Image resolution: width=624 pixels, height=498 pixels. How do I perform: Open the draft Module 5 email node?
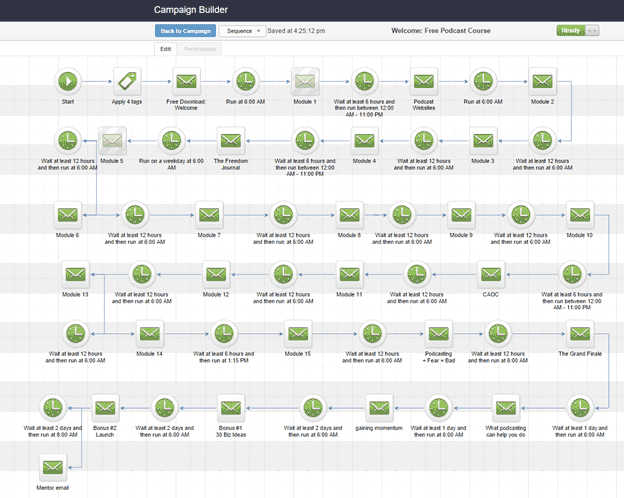[112, 141]
